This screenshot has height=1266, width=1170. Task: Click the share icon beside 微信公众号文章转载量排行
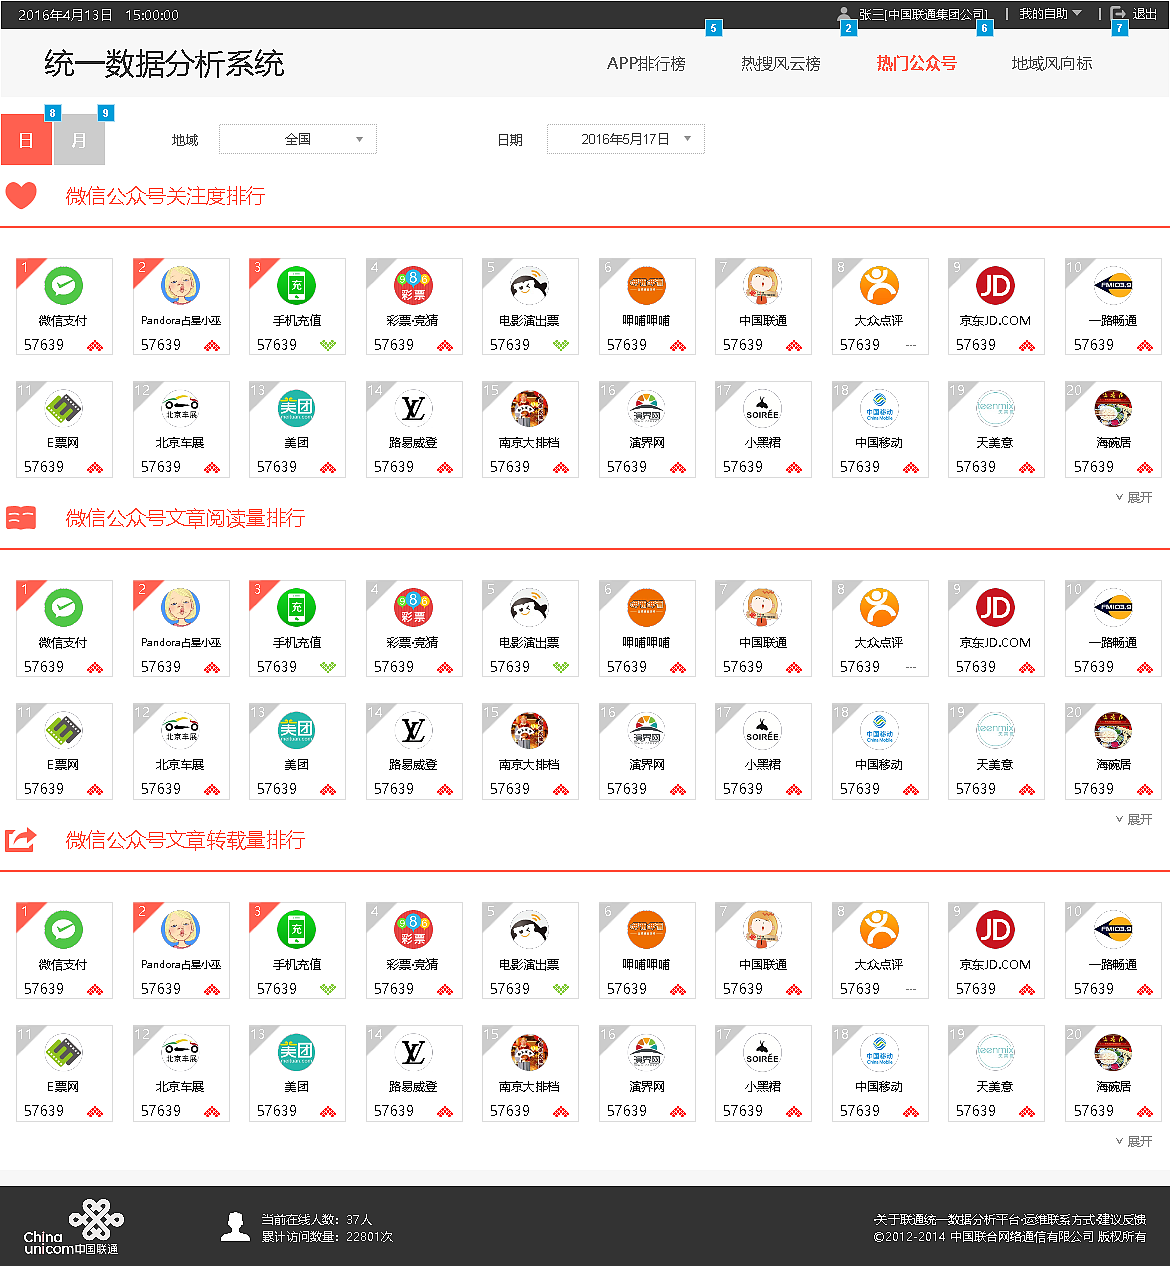(22, 839)
